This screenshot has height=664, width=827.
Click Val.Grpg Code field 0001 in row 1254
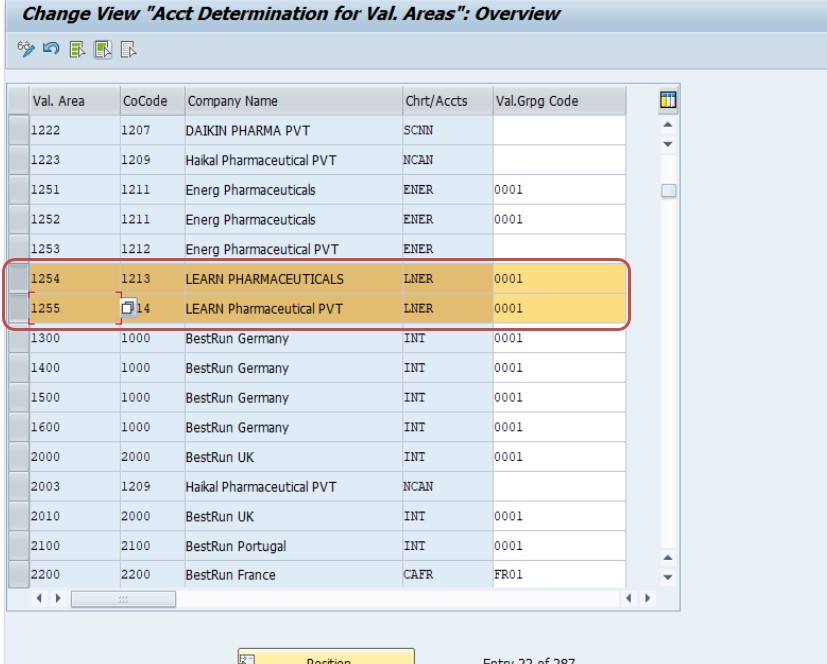pyautogui.click(x=560, y=278)
